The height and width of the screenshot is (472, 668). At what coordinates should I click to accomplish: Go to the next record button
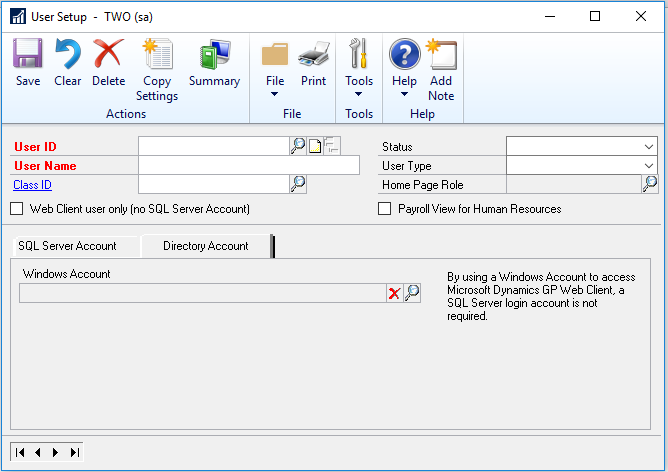pyautogui.click(x=55, y=452)
